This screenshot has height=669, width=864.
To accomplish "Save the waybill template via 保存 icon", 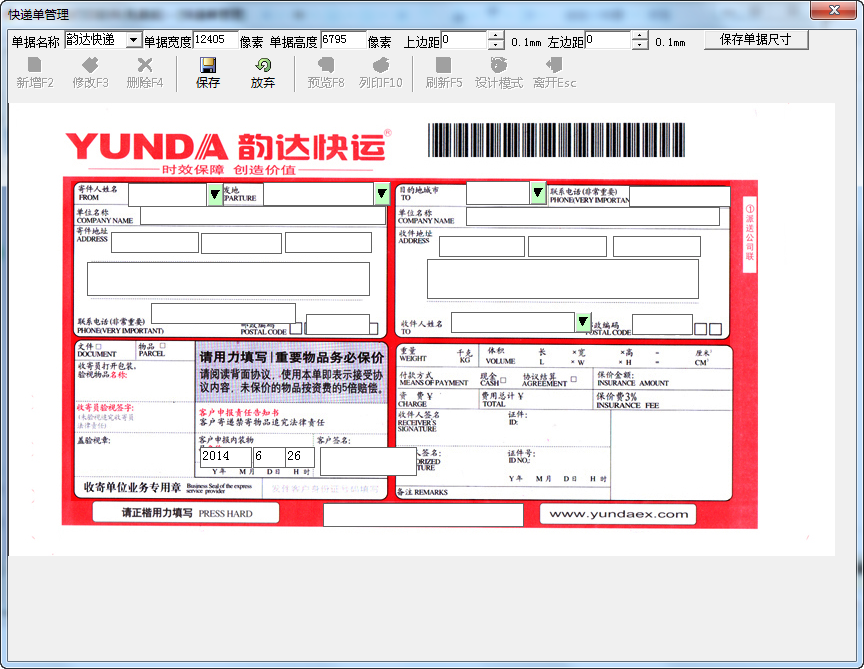I will click(x=208, y=72).
